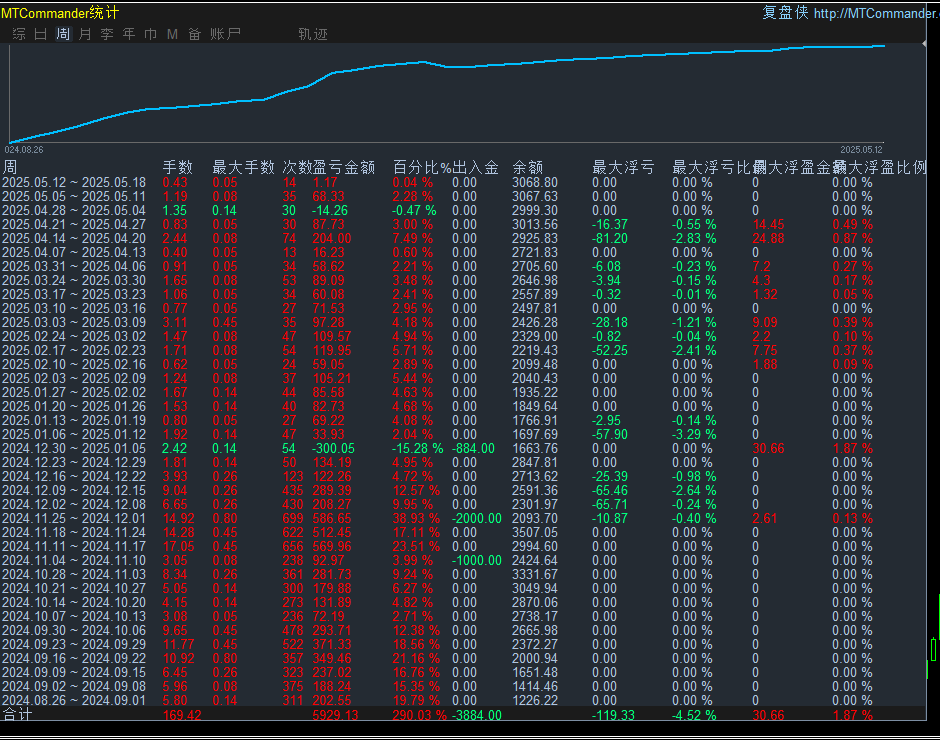Open the 月 monthly tab
The width and height of the screenshot is (940, 740).
click(x=85, y=34)
